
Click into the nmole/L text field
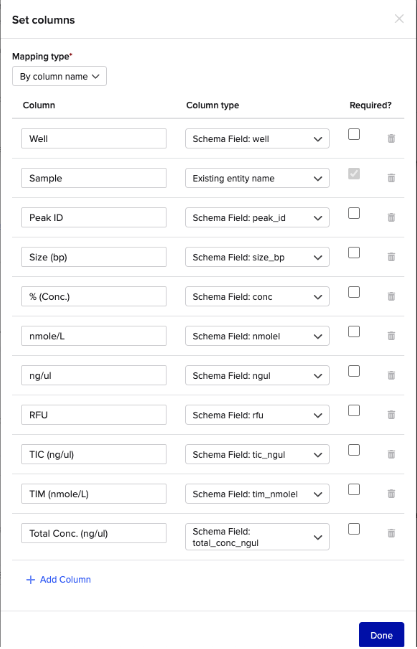(94, 336)
